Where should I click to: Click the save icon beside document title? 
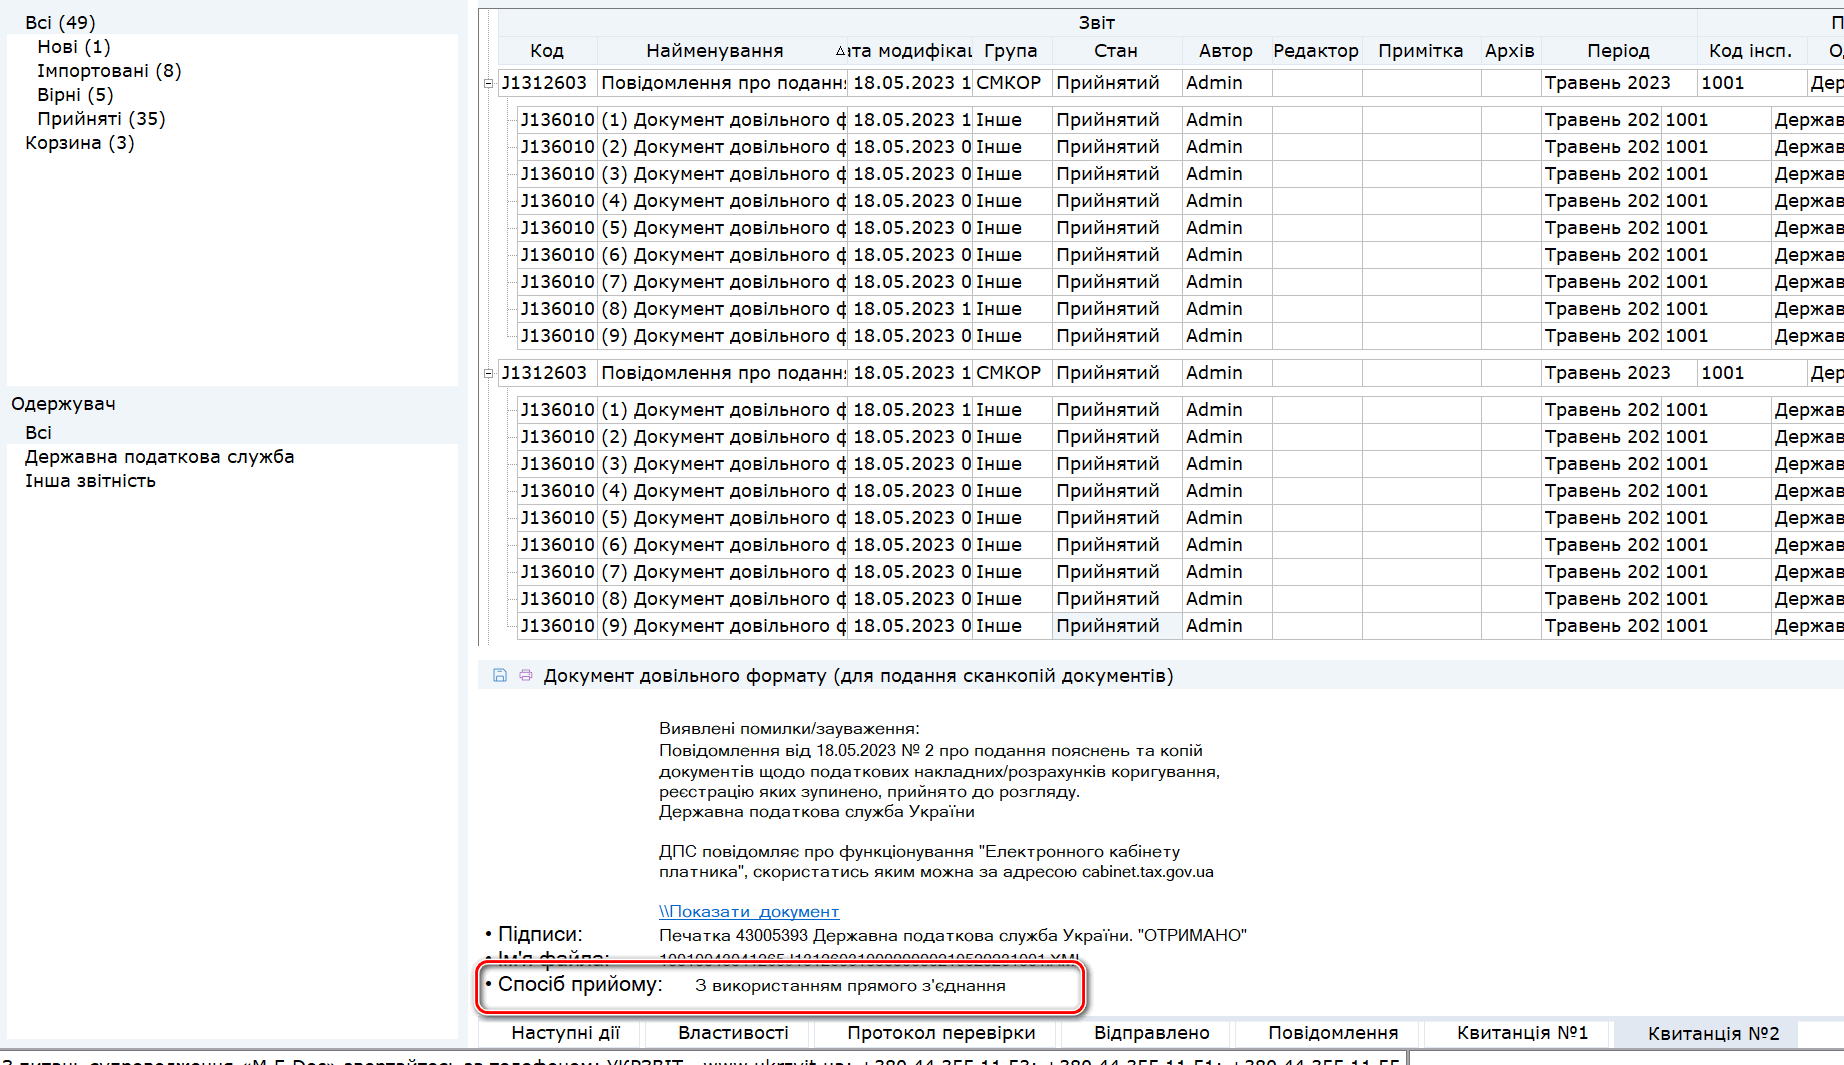(500, 676)
